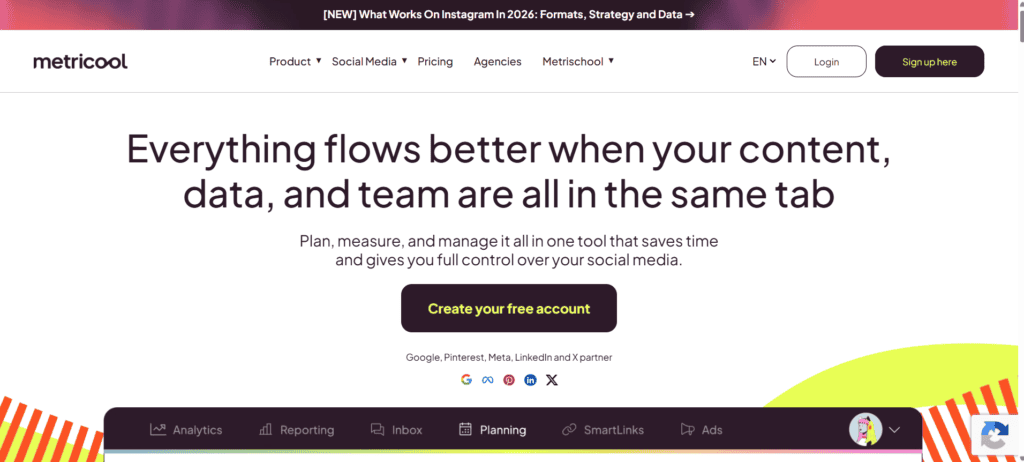Switch to the Reporting tab
Image resolution: width=1024 pixels, height=462 pixels.
[296, 429]
